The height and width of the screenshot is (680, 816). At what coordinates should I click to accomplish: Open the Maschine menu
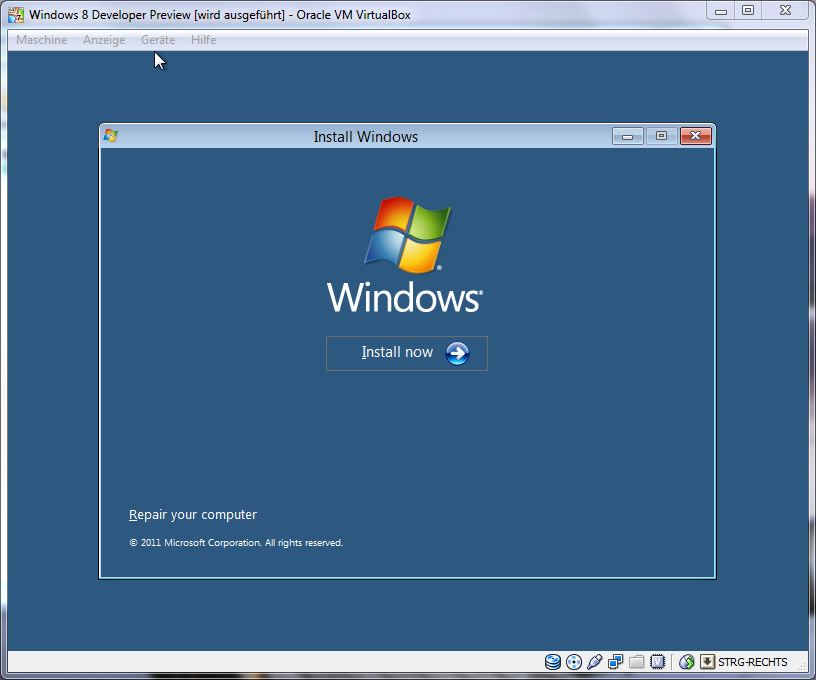click(x=42, y=40)
